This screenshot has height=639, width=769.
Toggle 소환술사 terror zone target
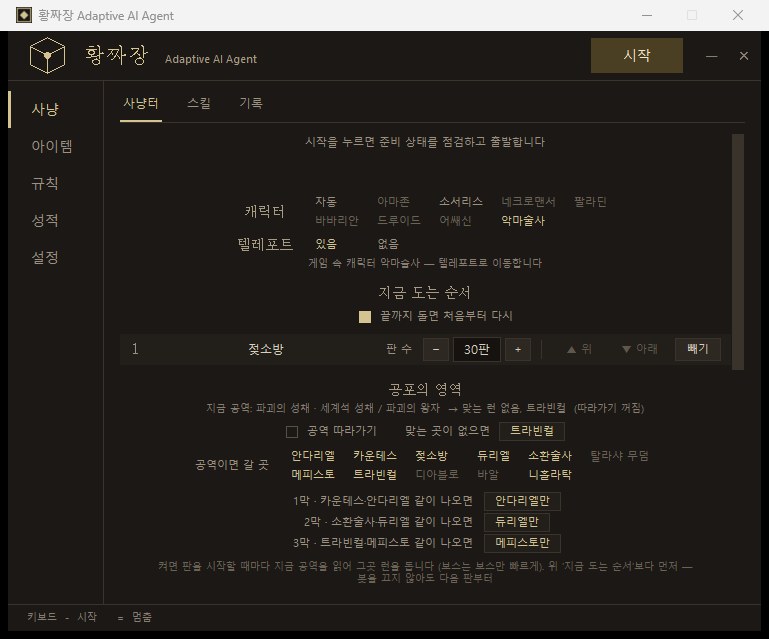pos(550,456)
